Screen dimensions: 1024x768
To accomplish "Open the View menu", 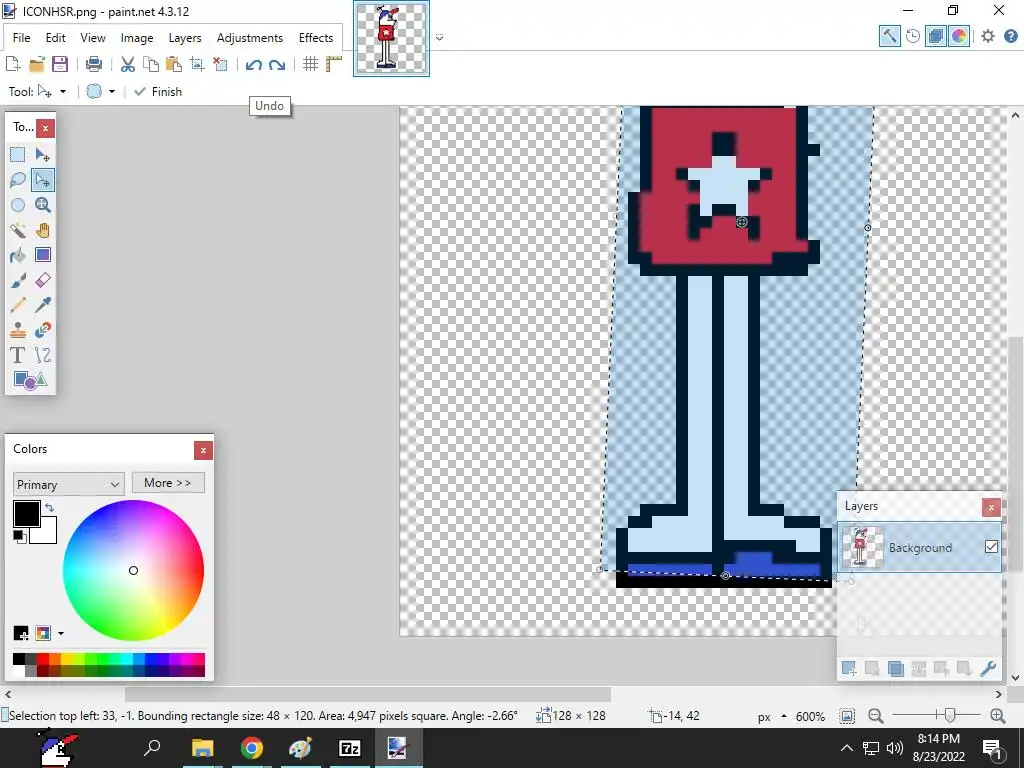I will pos(93,38).
